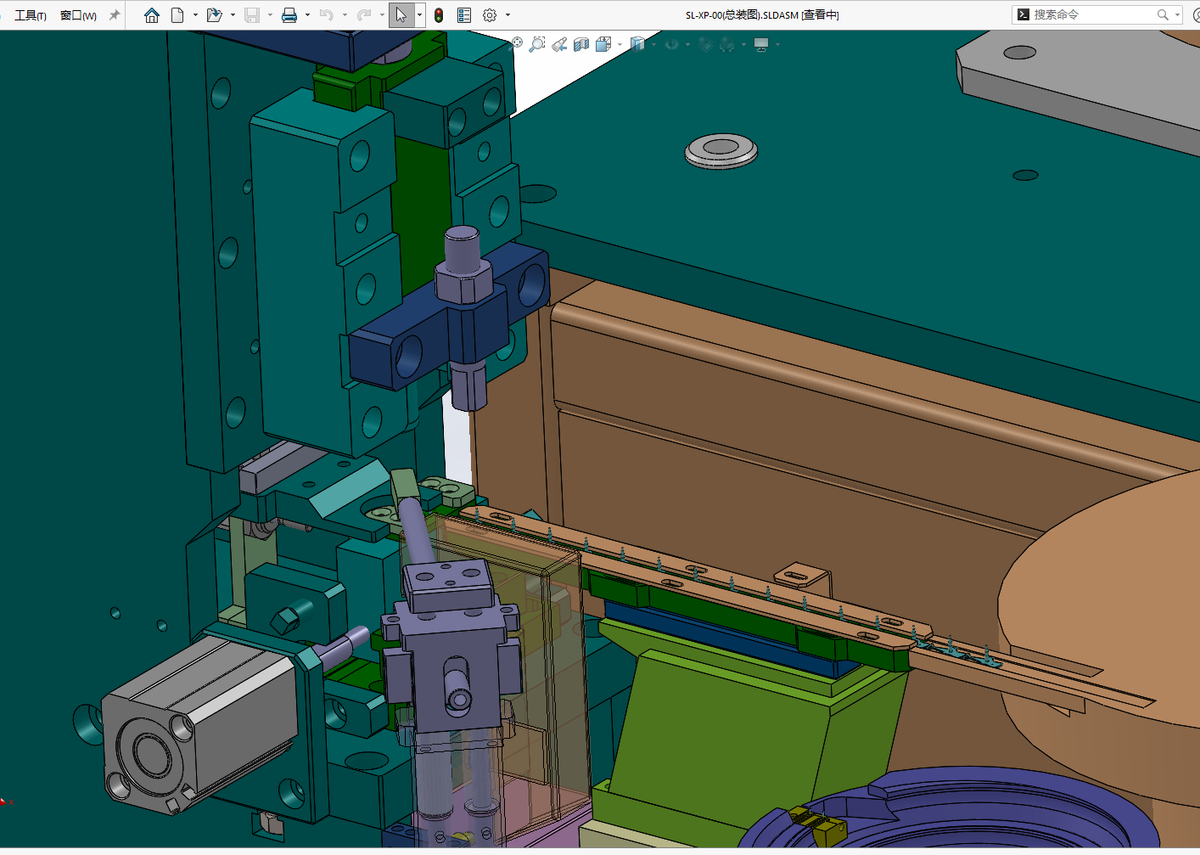Viewport: 1200px width, 855px height.
Task: Select the Zoom to Area magnifier
Action: 538,43
